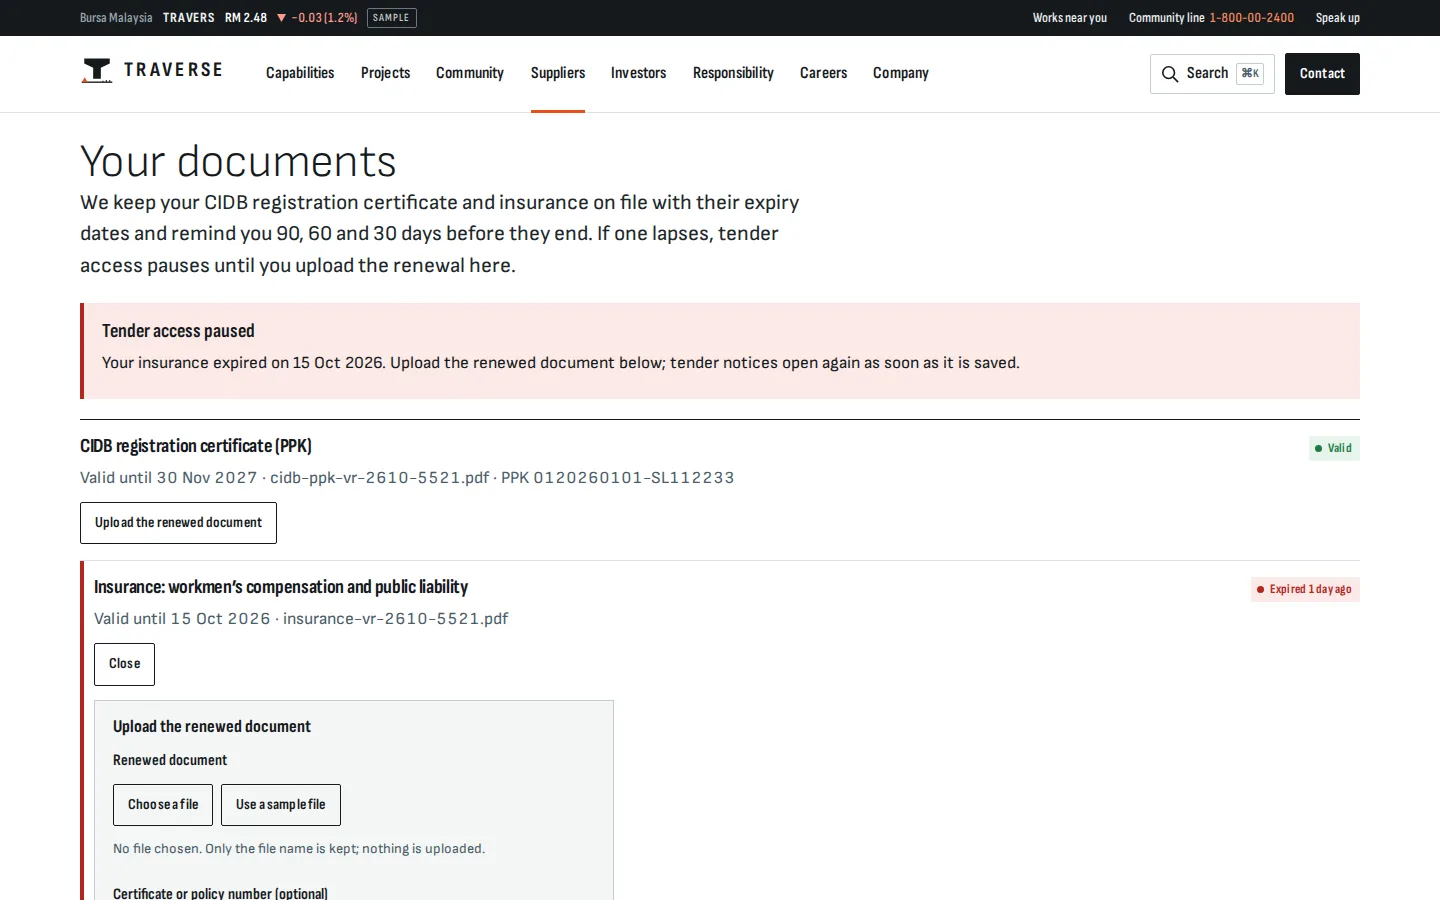Click the stock price down-arrow icon
Viewport: 1440px width, 900px height.
pyautogui.click(x=281, y=18)
